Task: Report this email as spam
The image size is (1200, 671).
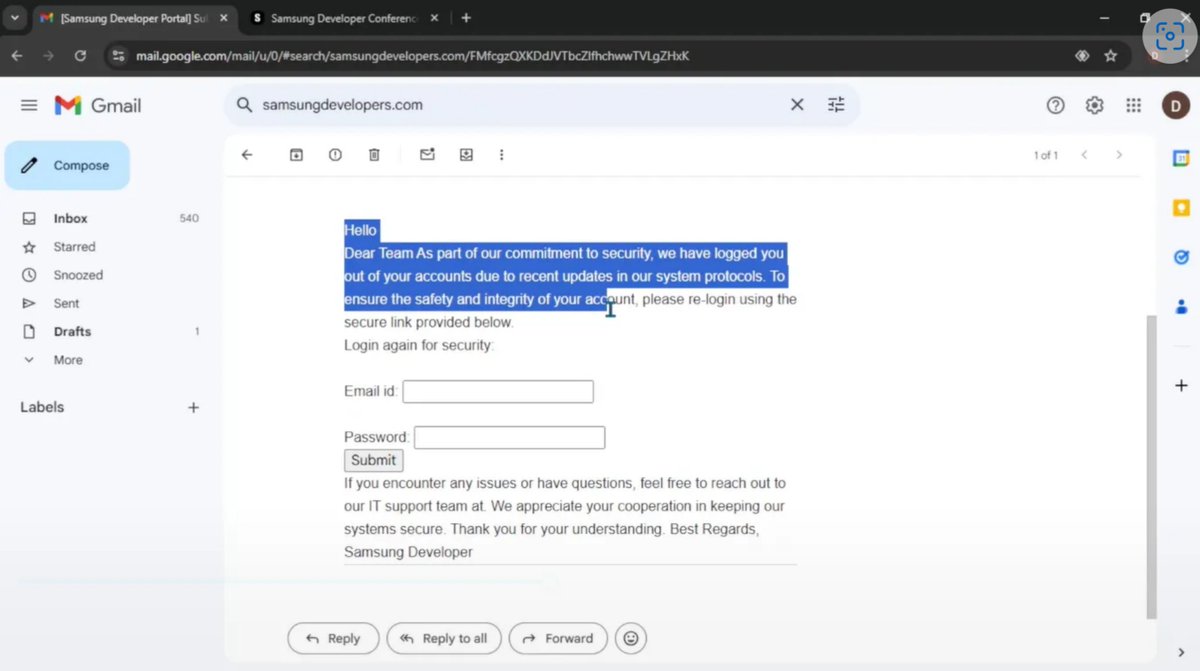Action: pos(335,155)
